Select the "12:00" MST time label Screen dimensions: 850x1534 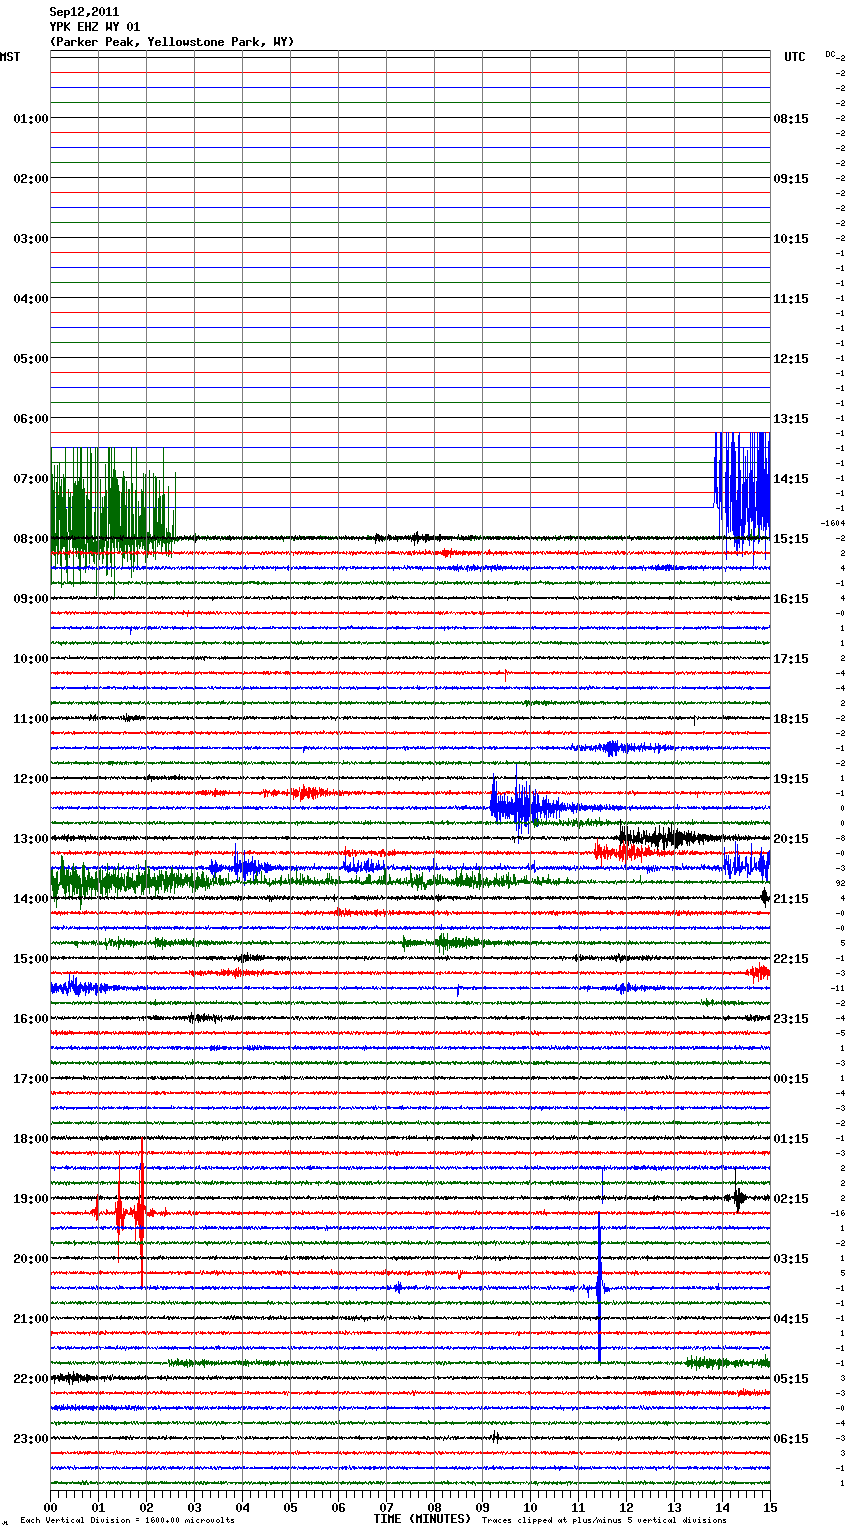click(x=31, y=779)
